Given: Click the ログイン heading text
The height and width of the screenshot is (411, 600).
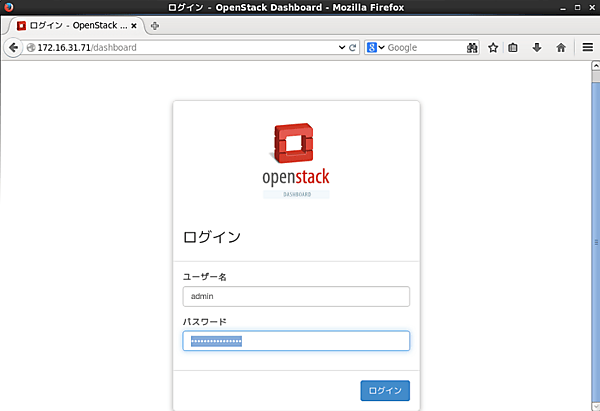Looking at the screenshot, I should click(x=212, y=237).
